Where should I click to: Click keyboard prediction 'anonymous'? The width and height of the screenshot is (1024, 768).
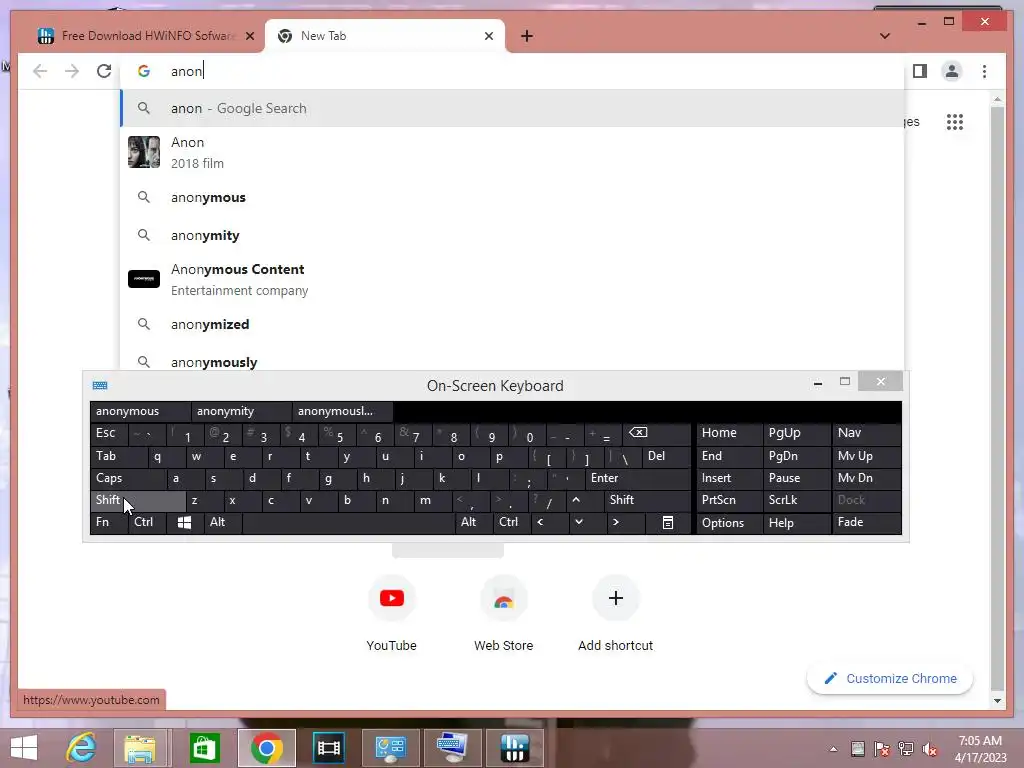[140, 411]
